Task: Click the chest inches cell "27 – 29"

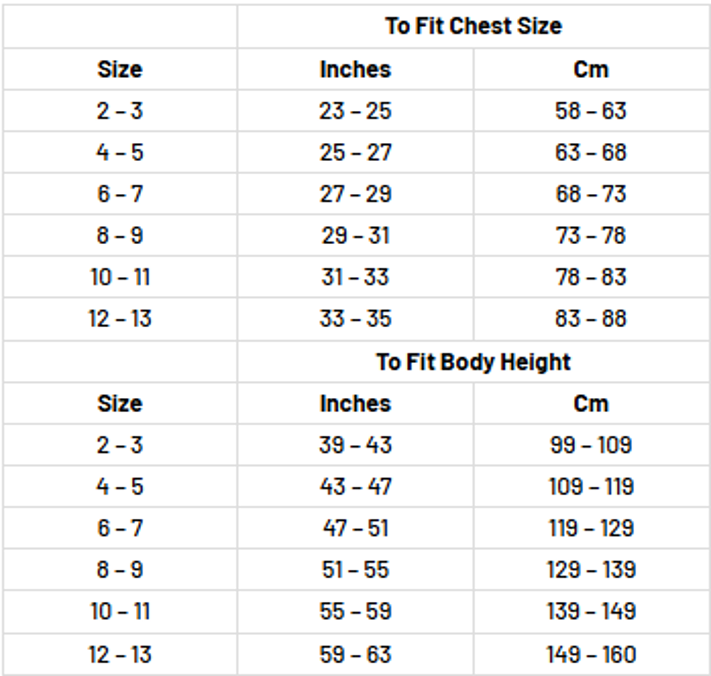Action: point(355,194)
